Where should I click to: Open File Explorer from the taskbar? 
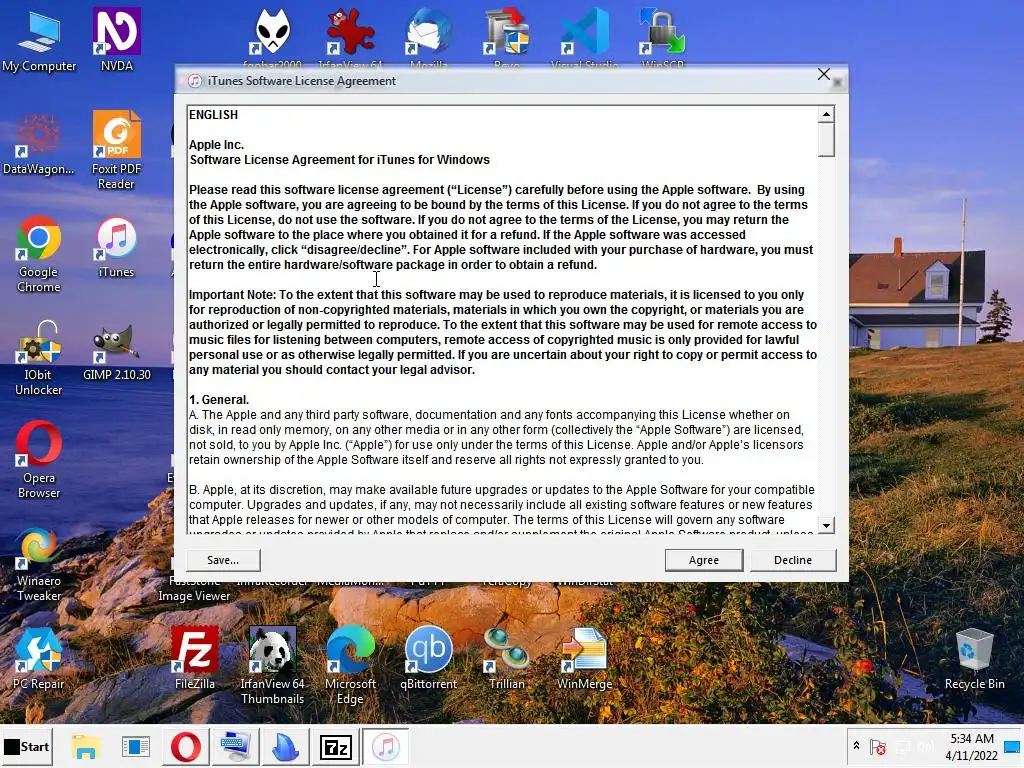tap(86, 746)
